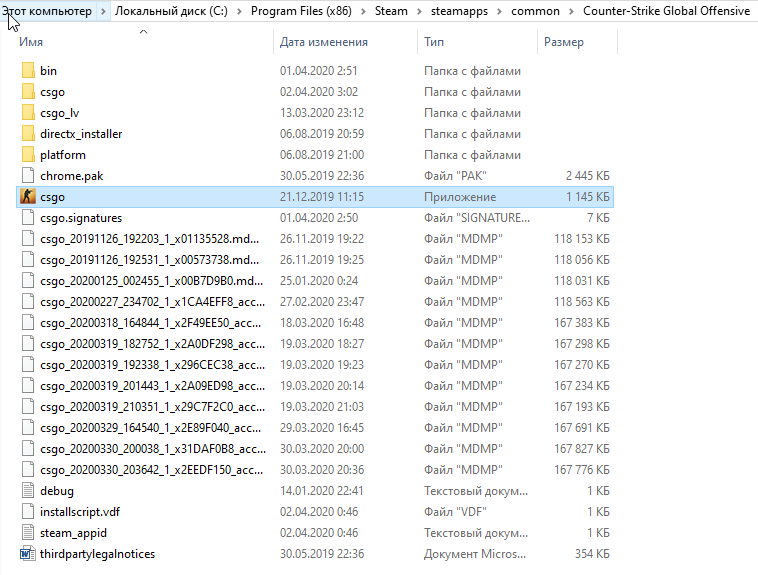Navigate to common breadcrumb
This screenshot has height=575, width=758.
pos(535,11)
